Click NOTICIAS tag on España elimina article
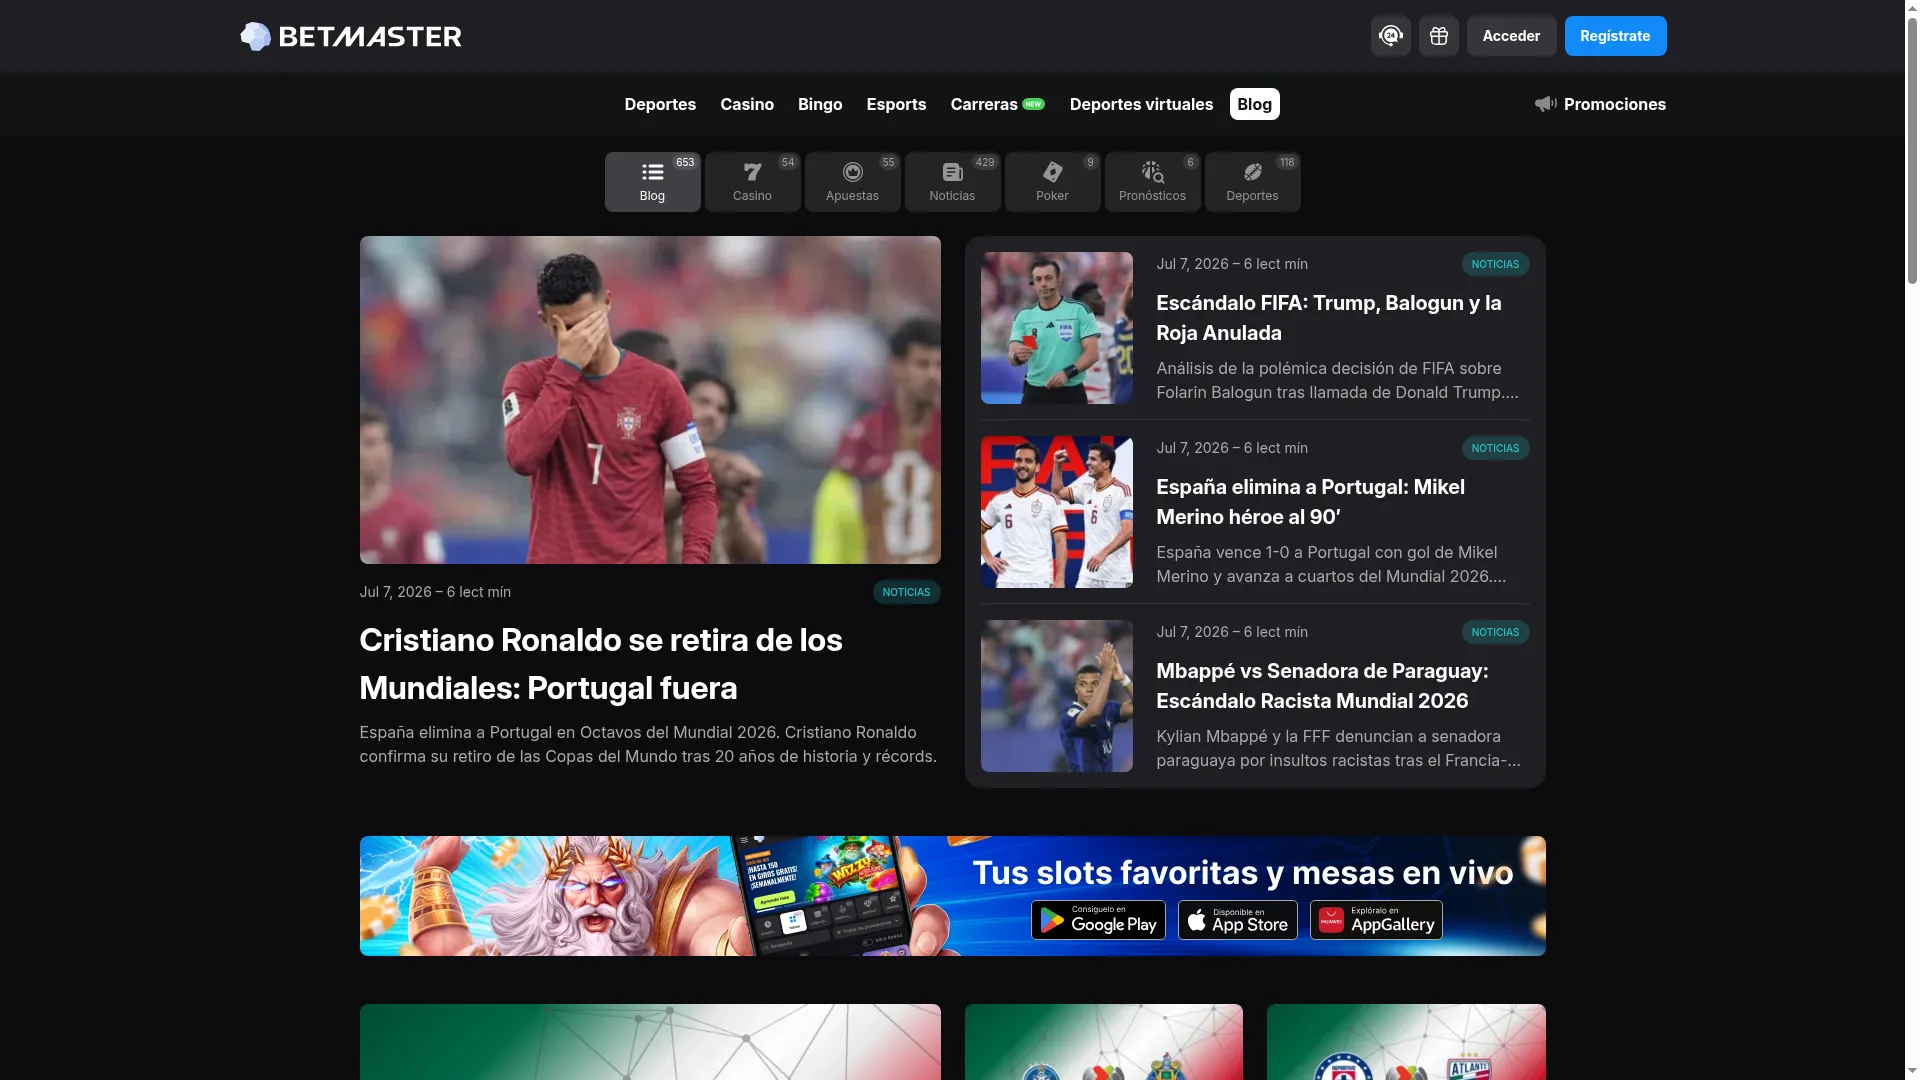The width and height of the screenshot is (1920, 1080). click(1495, 448)
